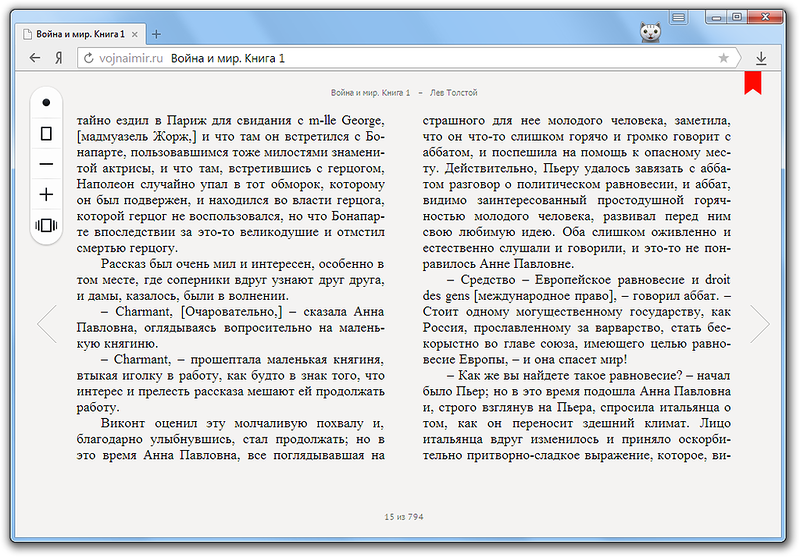The image size is (800, 557).
Task: Minimize the browser window
Action: pos(716,18)
